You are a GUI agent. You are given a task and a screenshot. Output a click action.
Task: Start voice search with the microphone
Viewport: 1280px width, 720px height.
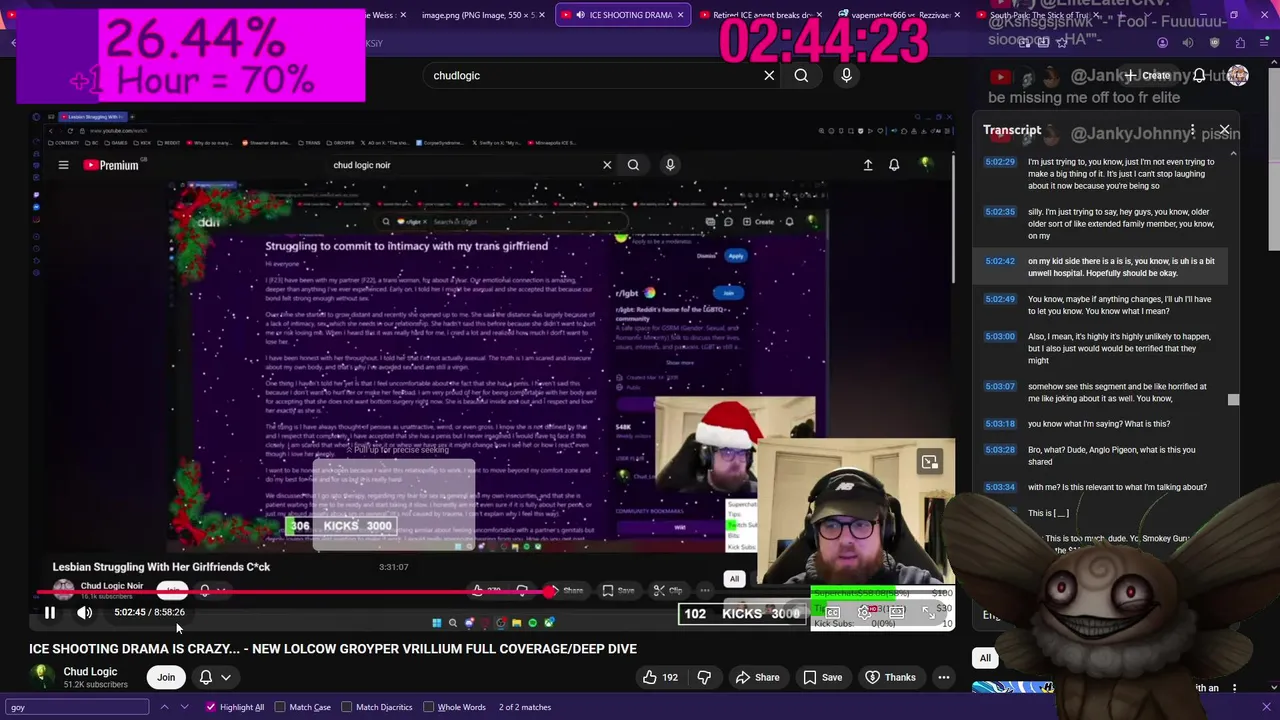(846, 75)
